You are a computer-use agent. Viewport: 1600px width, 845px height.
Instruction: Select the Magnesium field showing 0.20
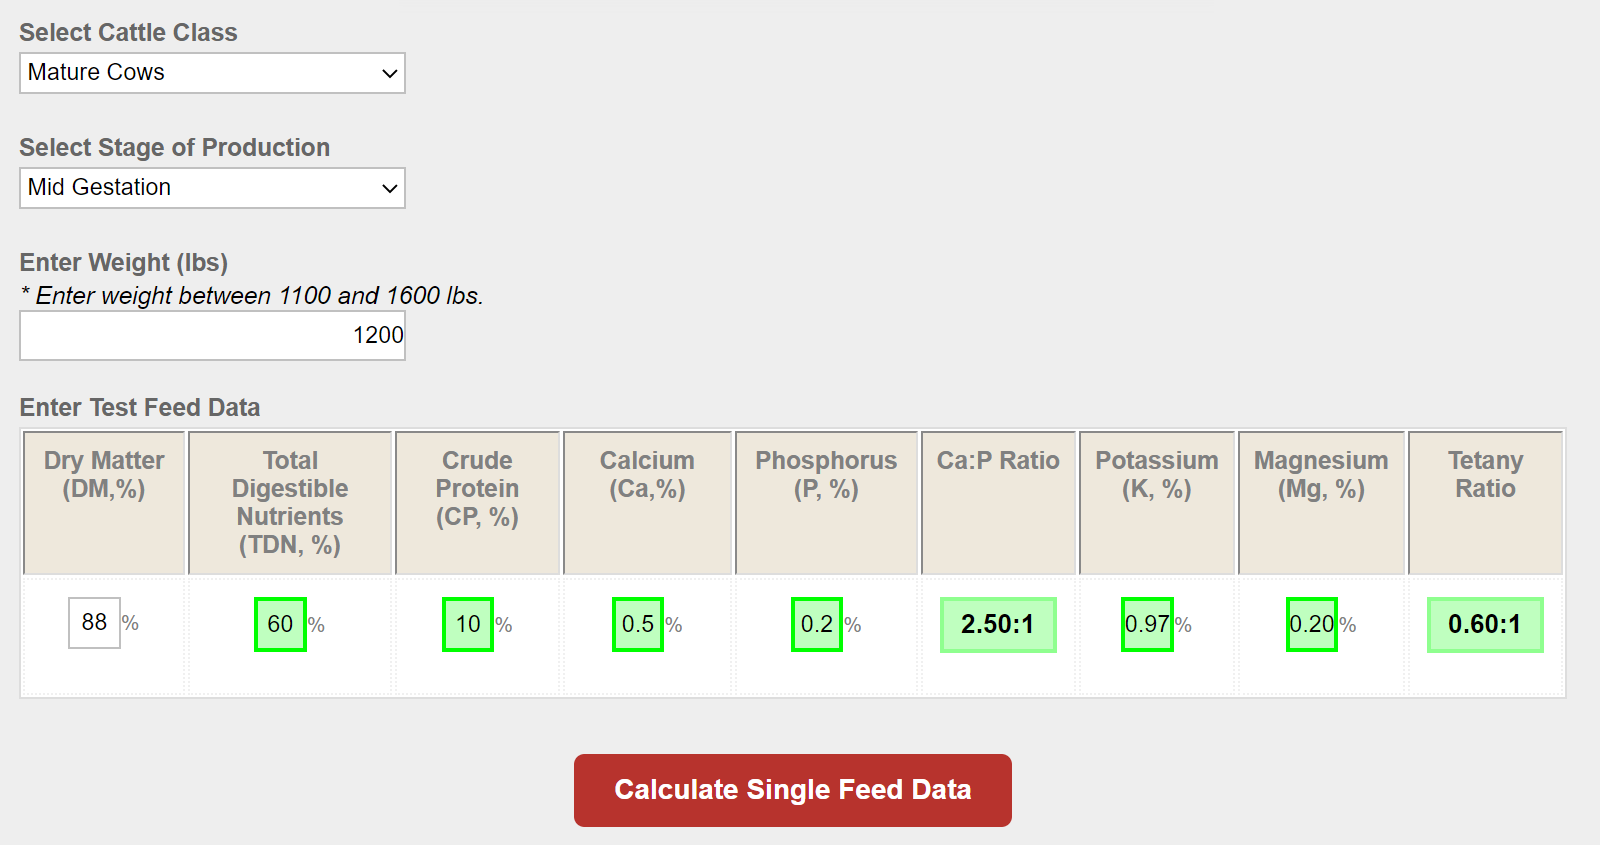pyautogui.click(x=1312, y=624)
